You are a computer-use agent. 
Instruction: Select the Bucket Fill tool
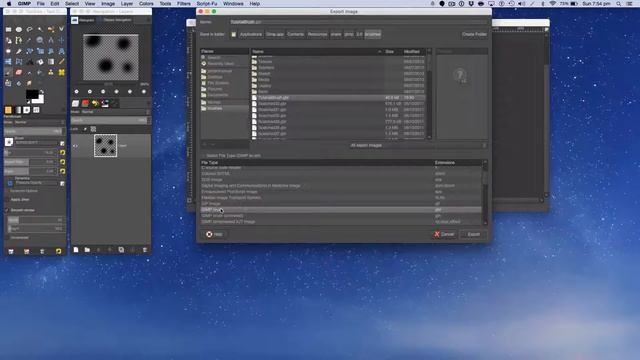pos(40,62)
